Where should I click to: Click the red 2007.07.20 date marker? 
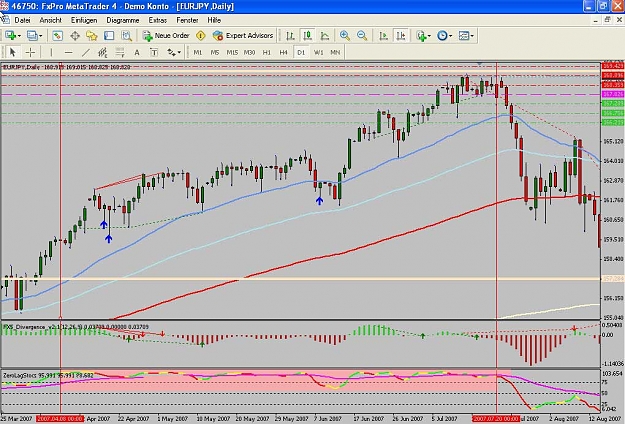(495, 419)
